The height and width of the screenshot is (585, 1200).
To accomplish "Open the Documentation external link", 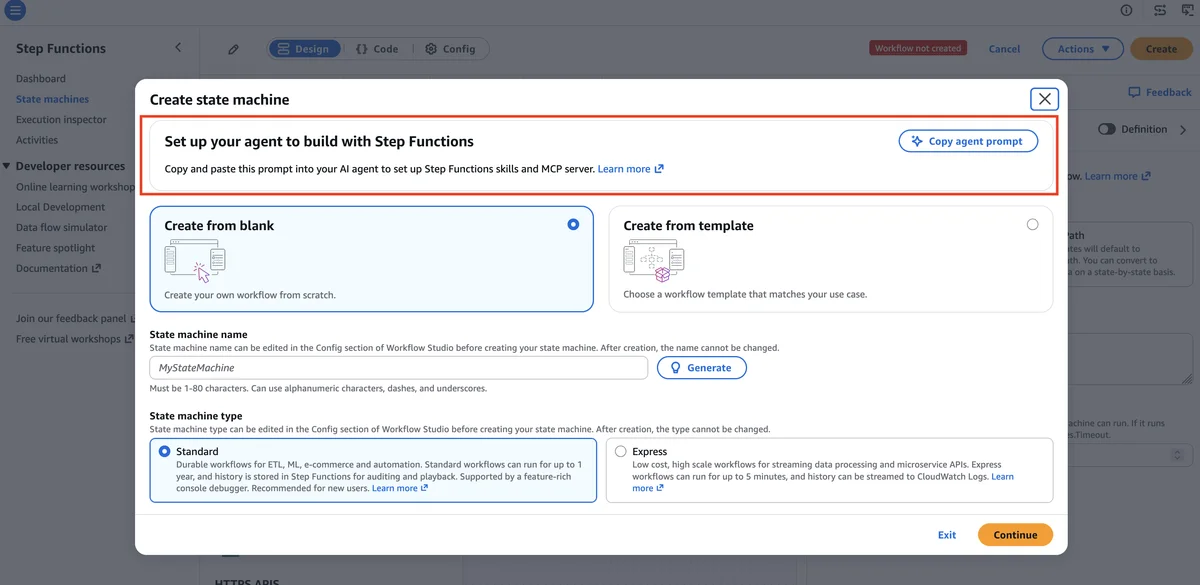I will [x=58, y=268].
